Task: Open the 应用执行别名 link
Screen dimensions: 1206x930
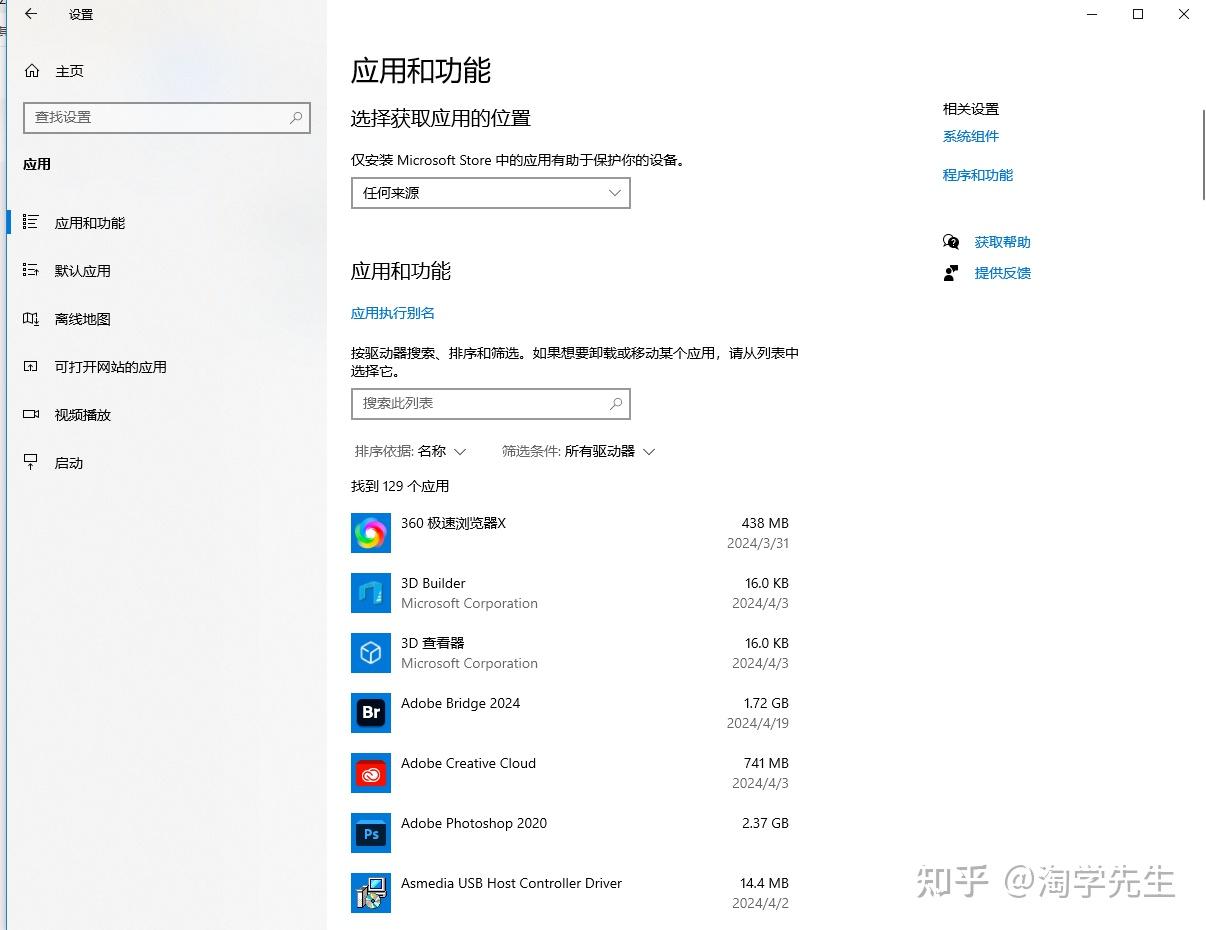Action: coord(392,313)
